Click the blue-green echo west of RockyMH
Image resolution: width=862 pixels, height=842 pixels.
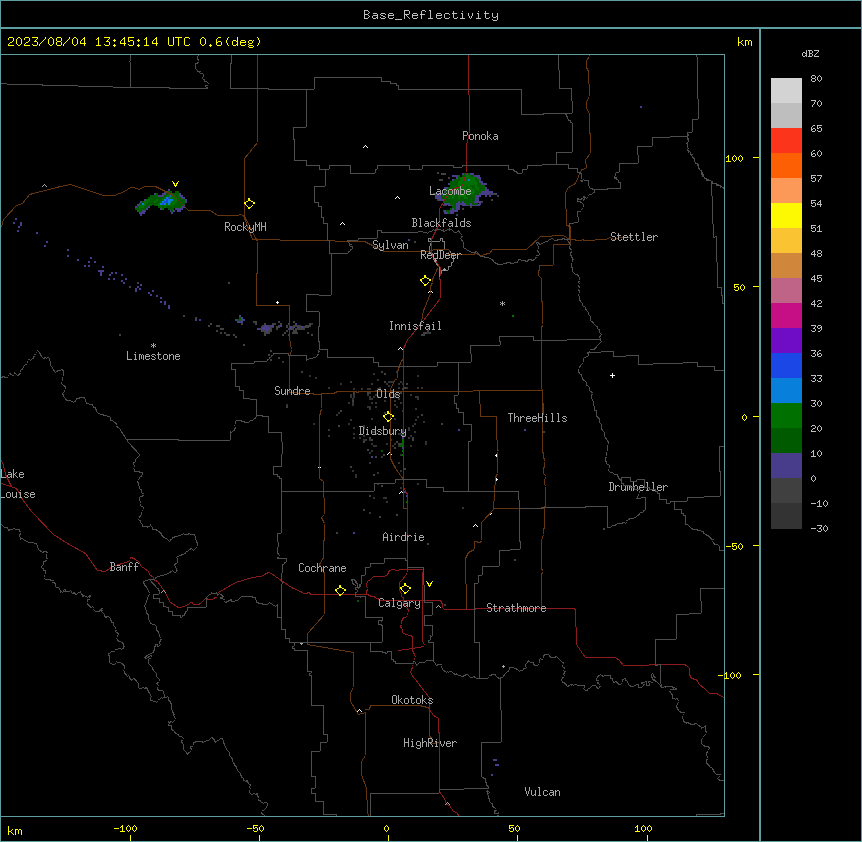(x=162, y=202)
